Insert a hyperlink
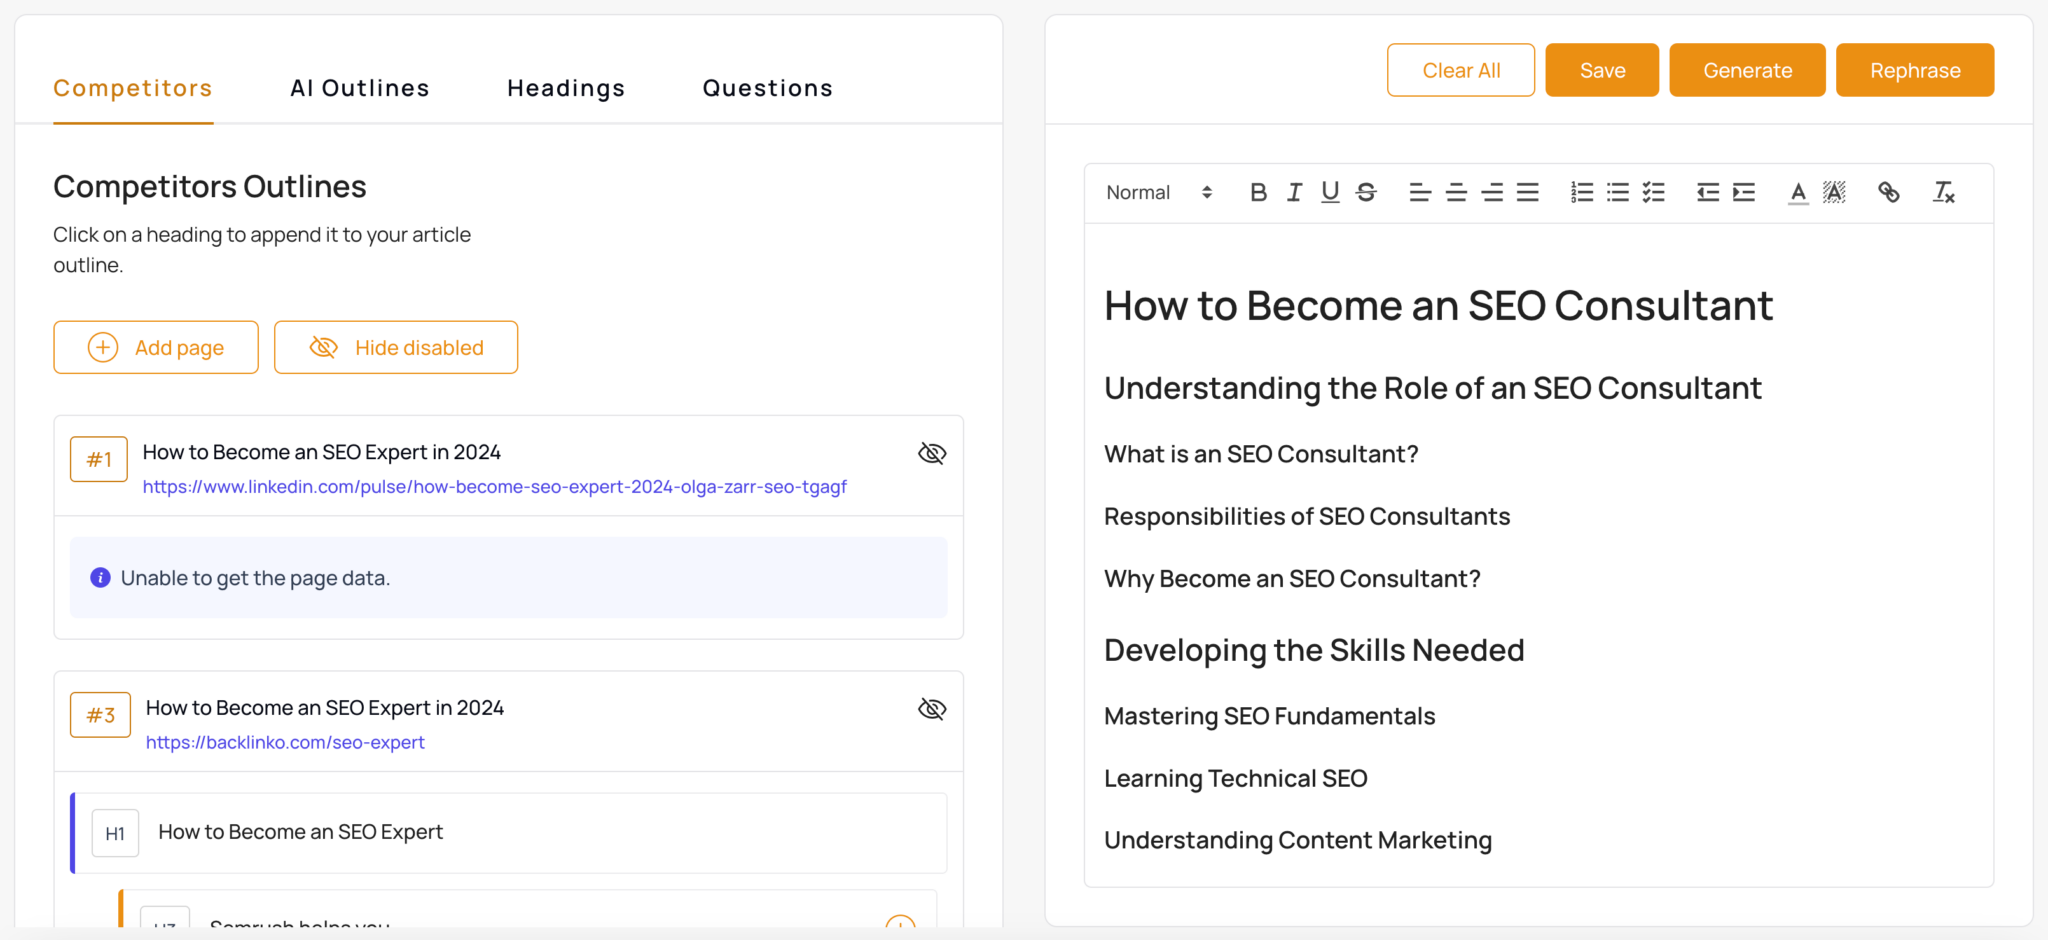 pyautogui.click(x=1889, y=192)
